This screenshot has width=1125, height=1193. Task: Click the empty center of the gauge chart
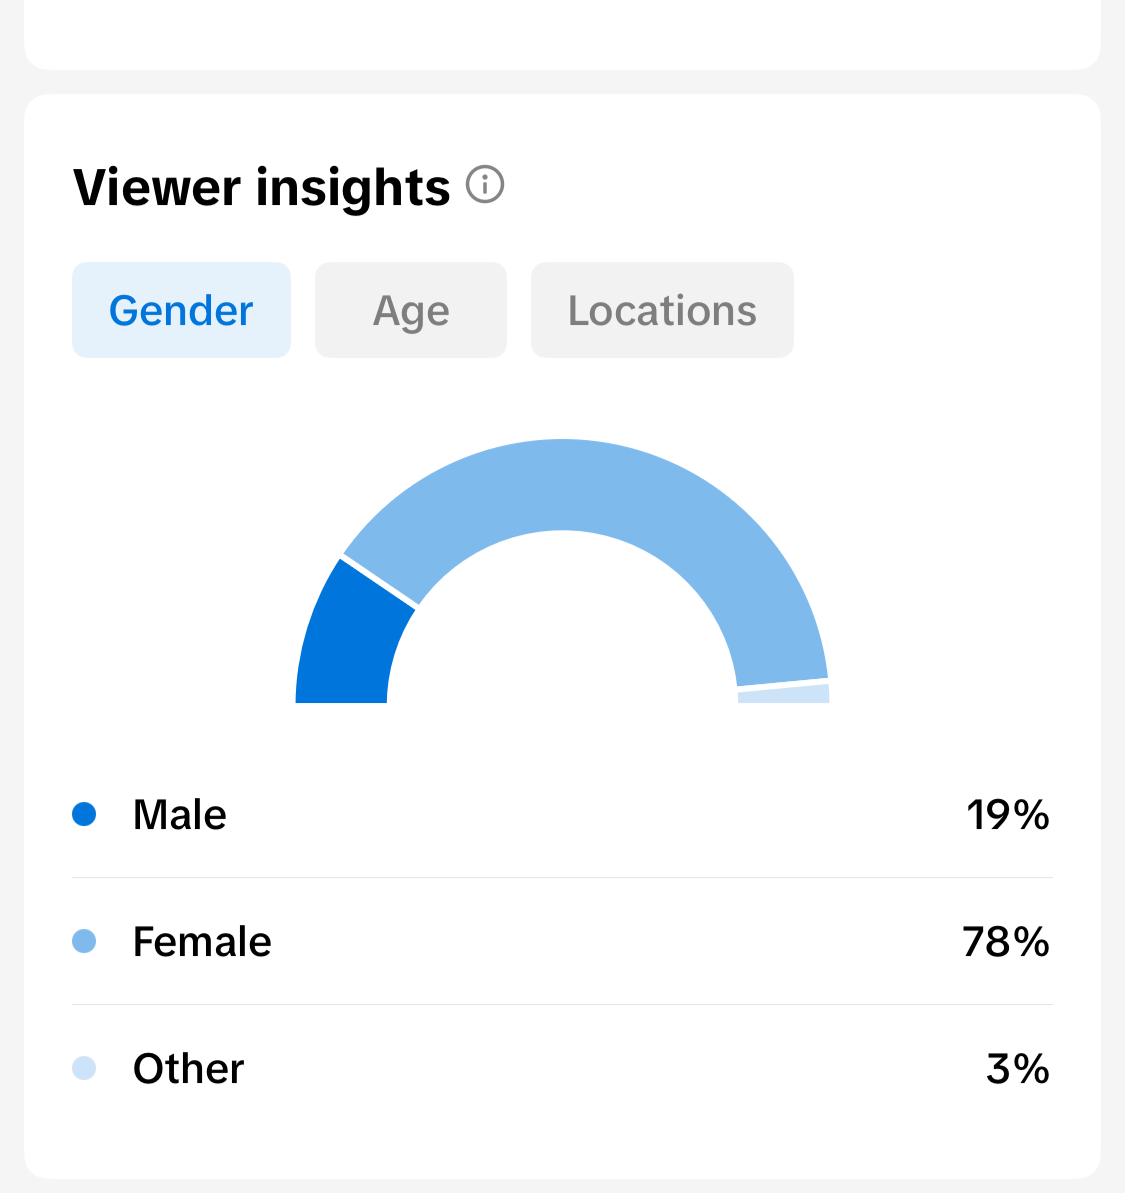point(562,631)
